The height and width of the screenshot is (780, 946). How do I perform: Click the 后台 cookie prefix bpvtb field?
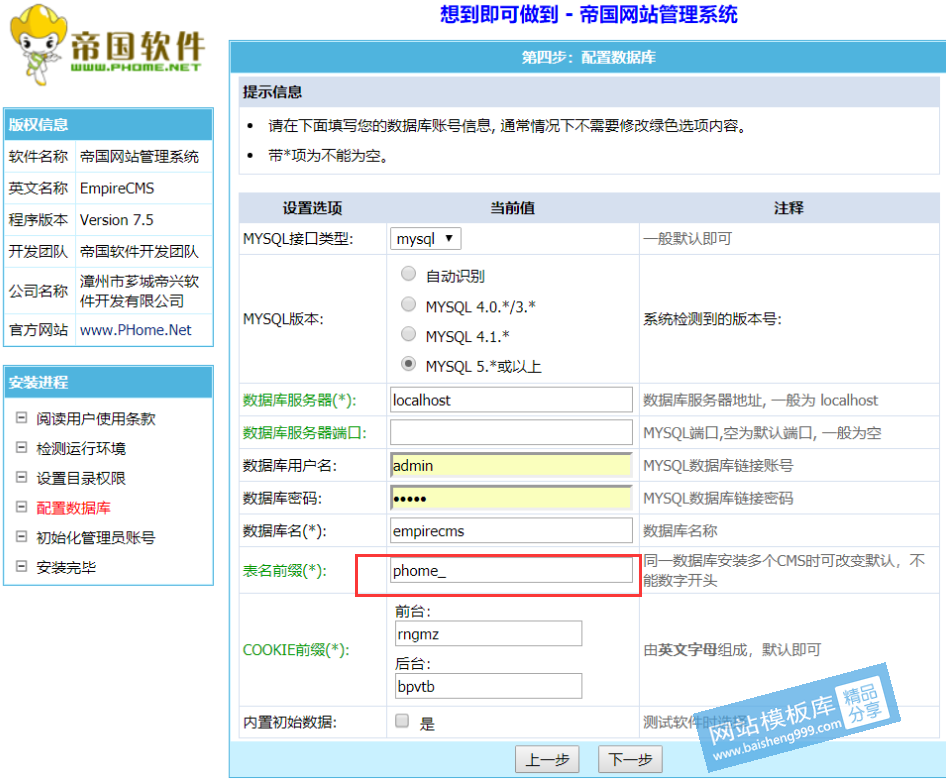point(488,686)
